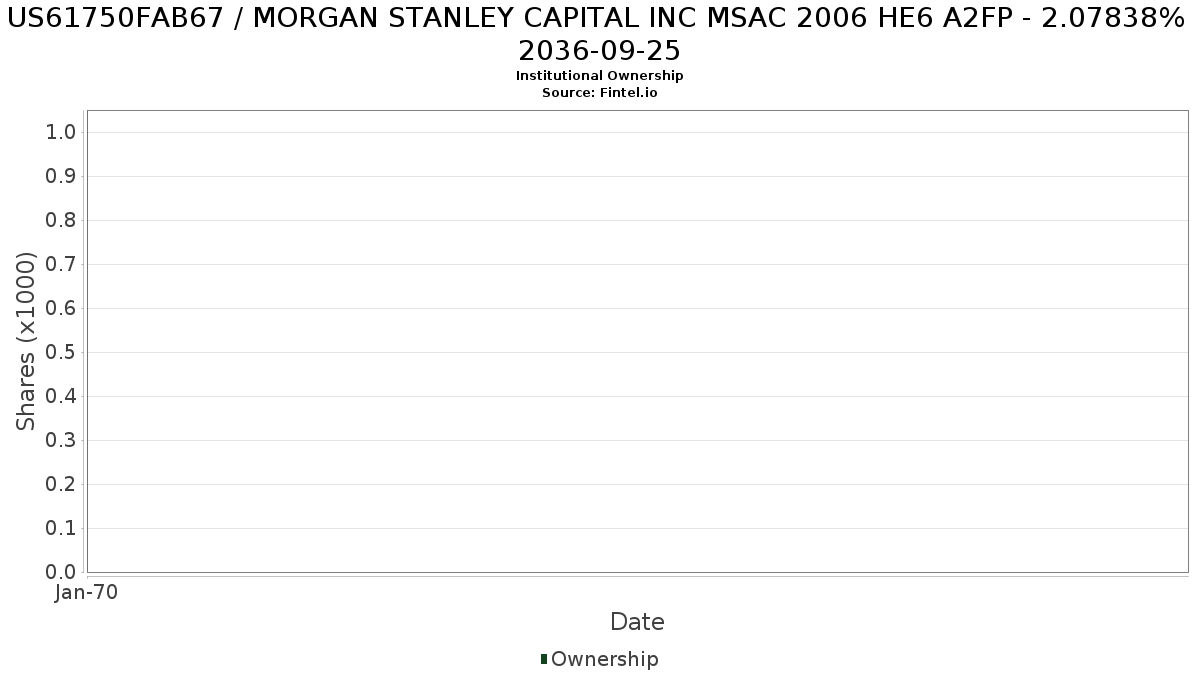Click the Jan-70 x-axis label
Image resolution: width=1200 pixels, height=675 pixels.
(87, 593)
